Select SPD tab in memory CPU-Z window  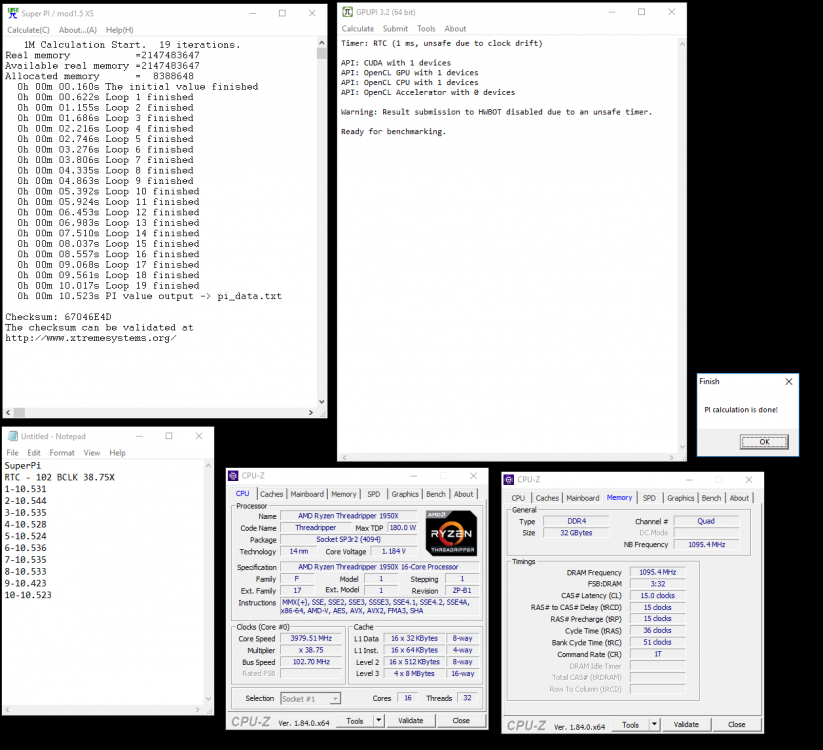(649, 498)
